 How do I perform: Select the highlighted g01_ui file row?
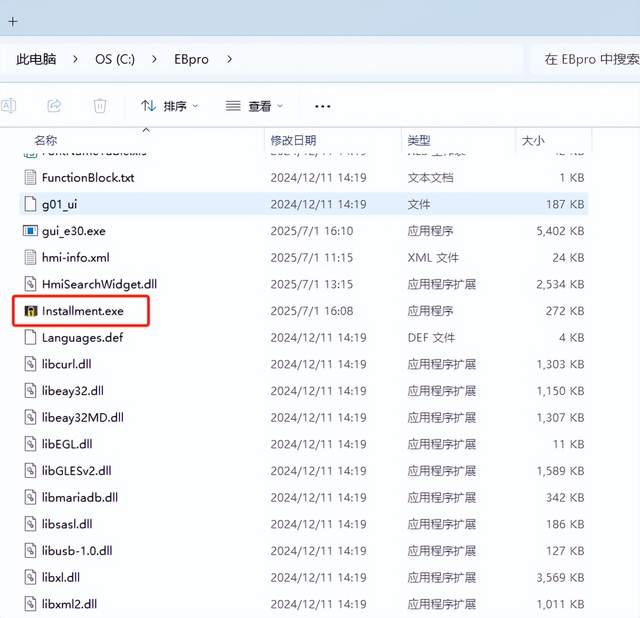(x=300, y=204)
